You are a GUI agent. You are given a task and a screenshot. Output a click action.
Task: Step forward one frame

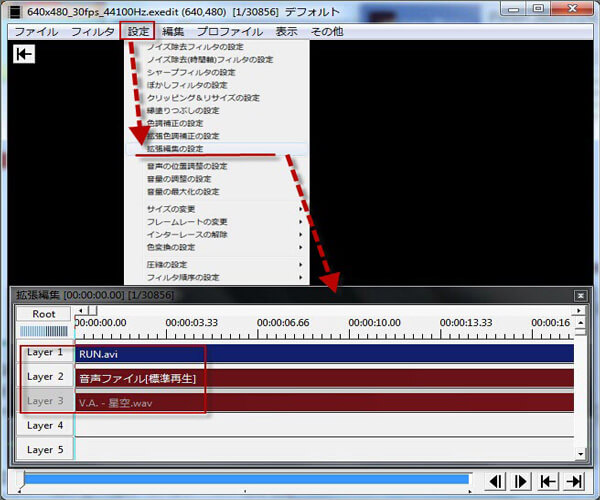pyautogui.click(x=521, y=481)
